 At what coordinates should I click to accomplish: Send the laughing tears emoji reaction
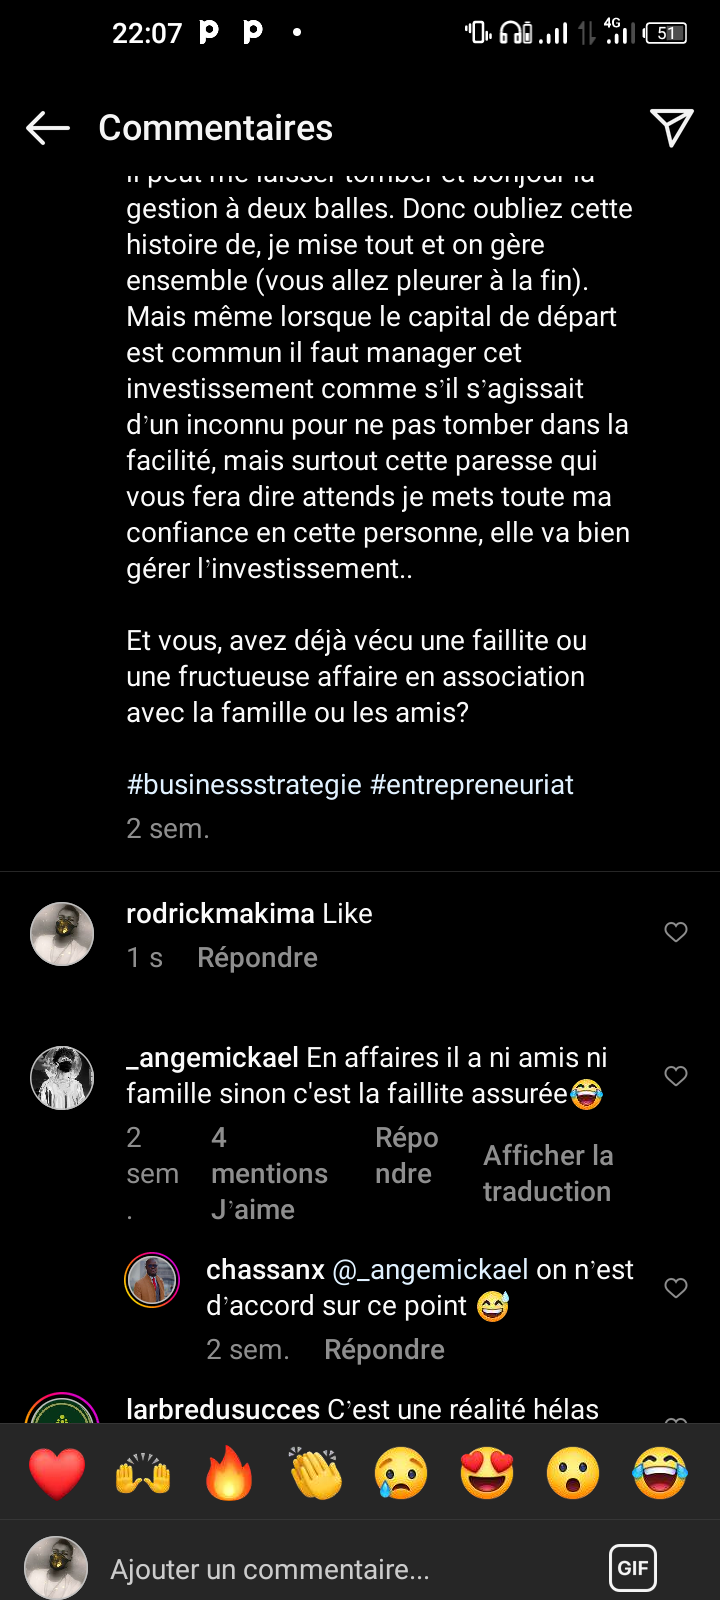pyautogui.click(x=660, y=1473)
